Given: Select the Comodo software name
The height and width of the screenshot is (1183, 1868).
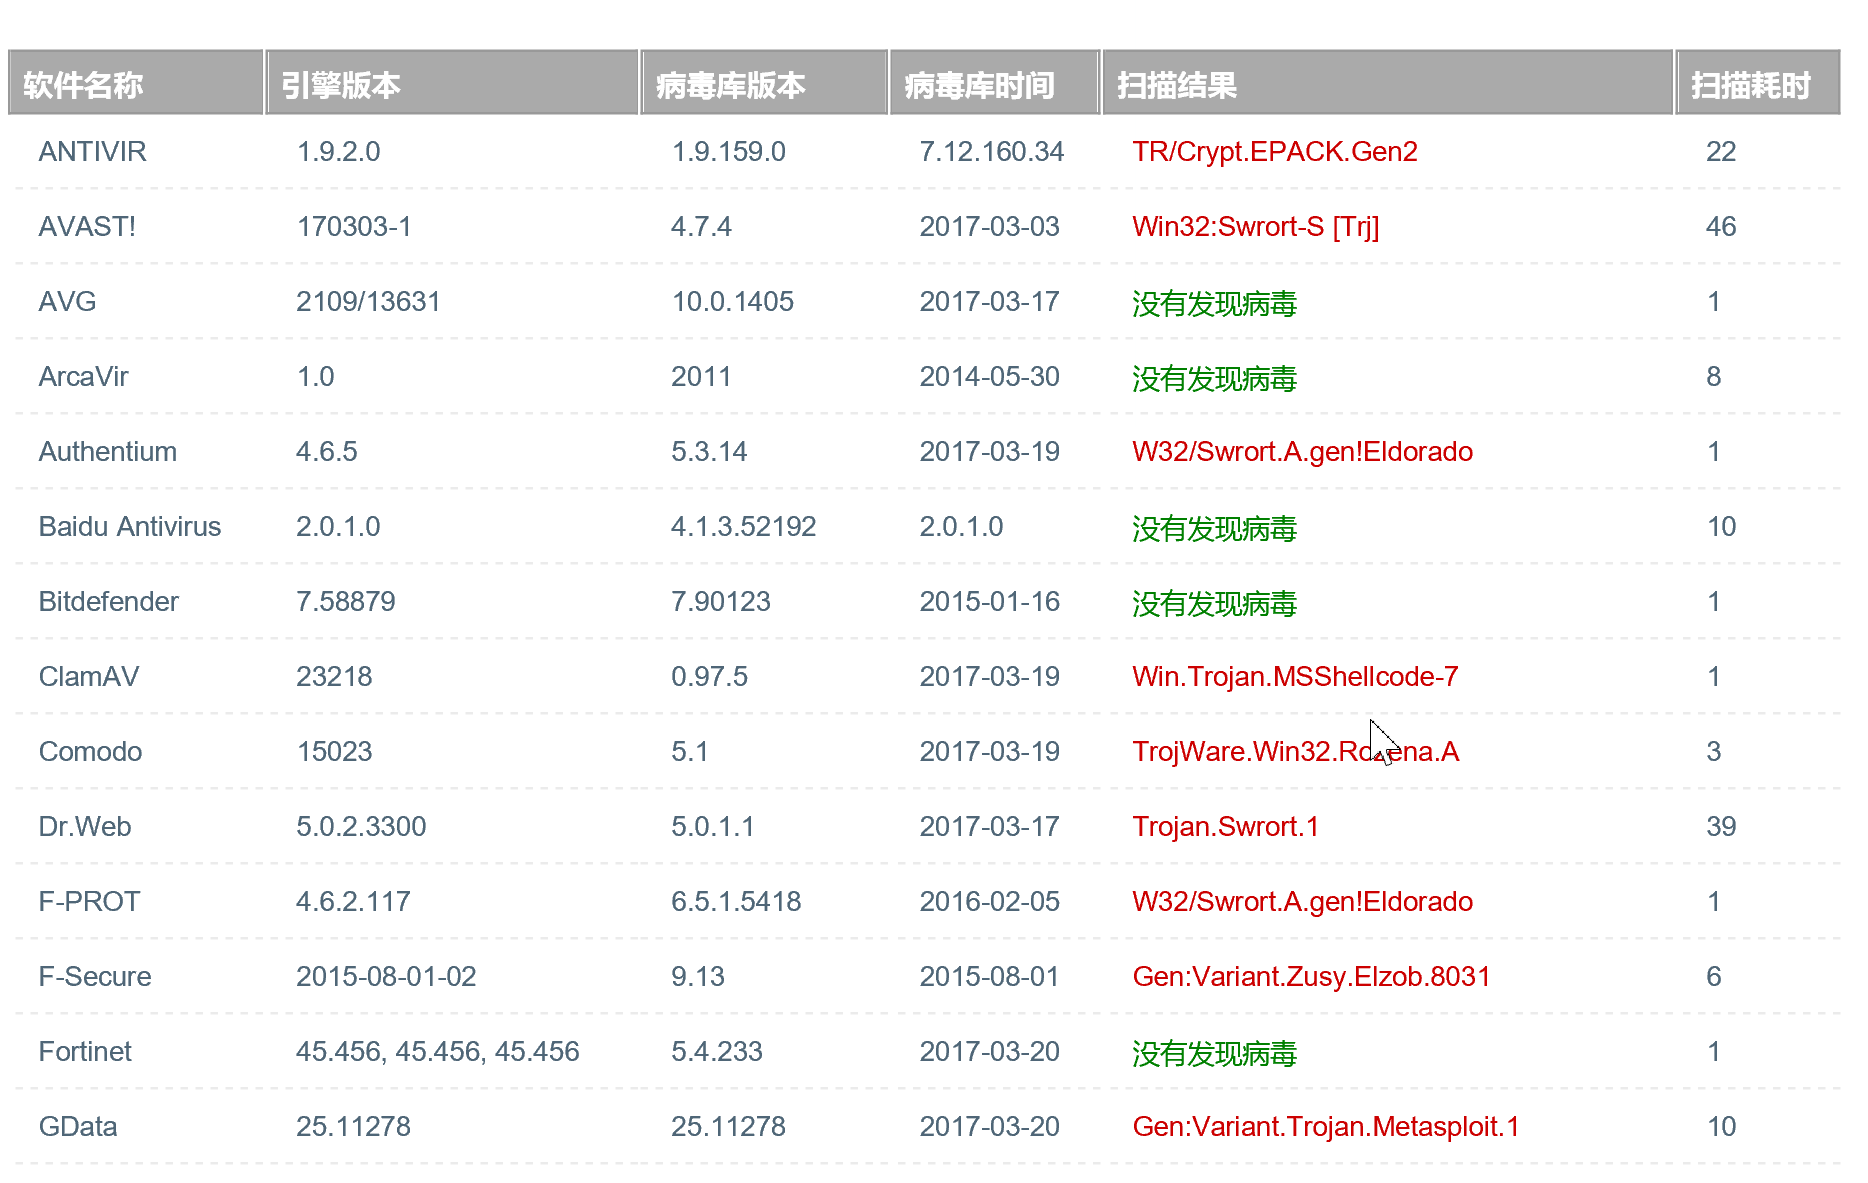Looking at the screenshot, I should [x=90, y=752].
